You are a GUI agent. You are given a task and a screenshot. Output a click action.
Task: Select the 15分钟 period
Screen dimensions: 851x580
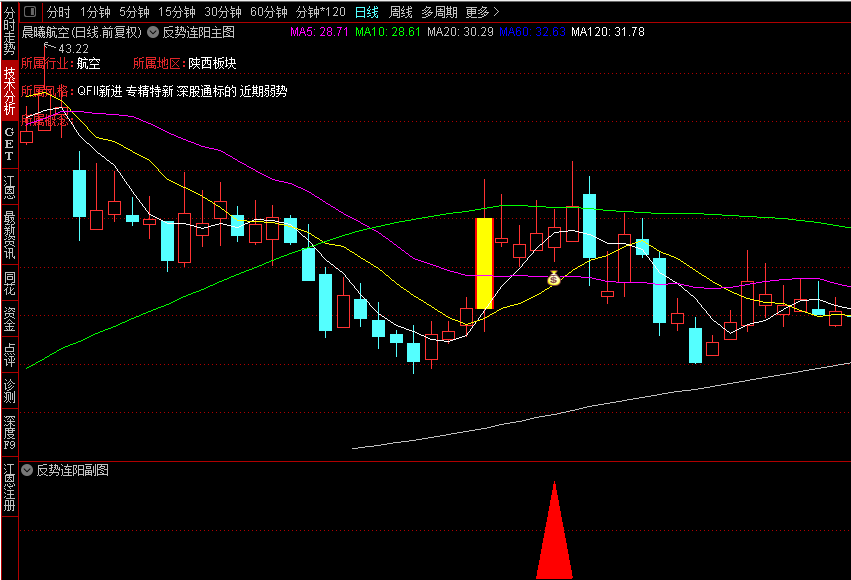pyautogui.click(x=176, y=11)
